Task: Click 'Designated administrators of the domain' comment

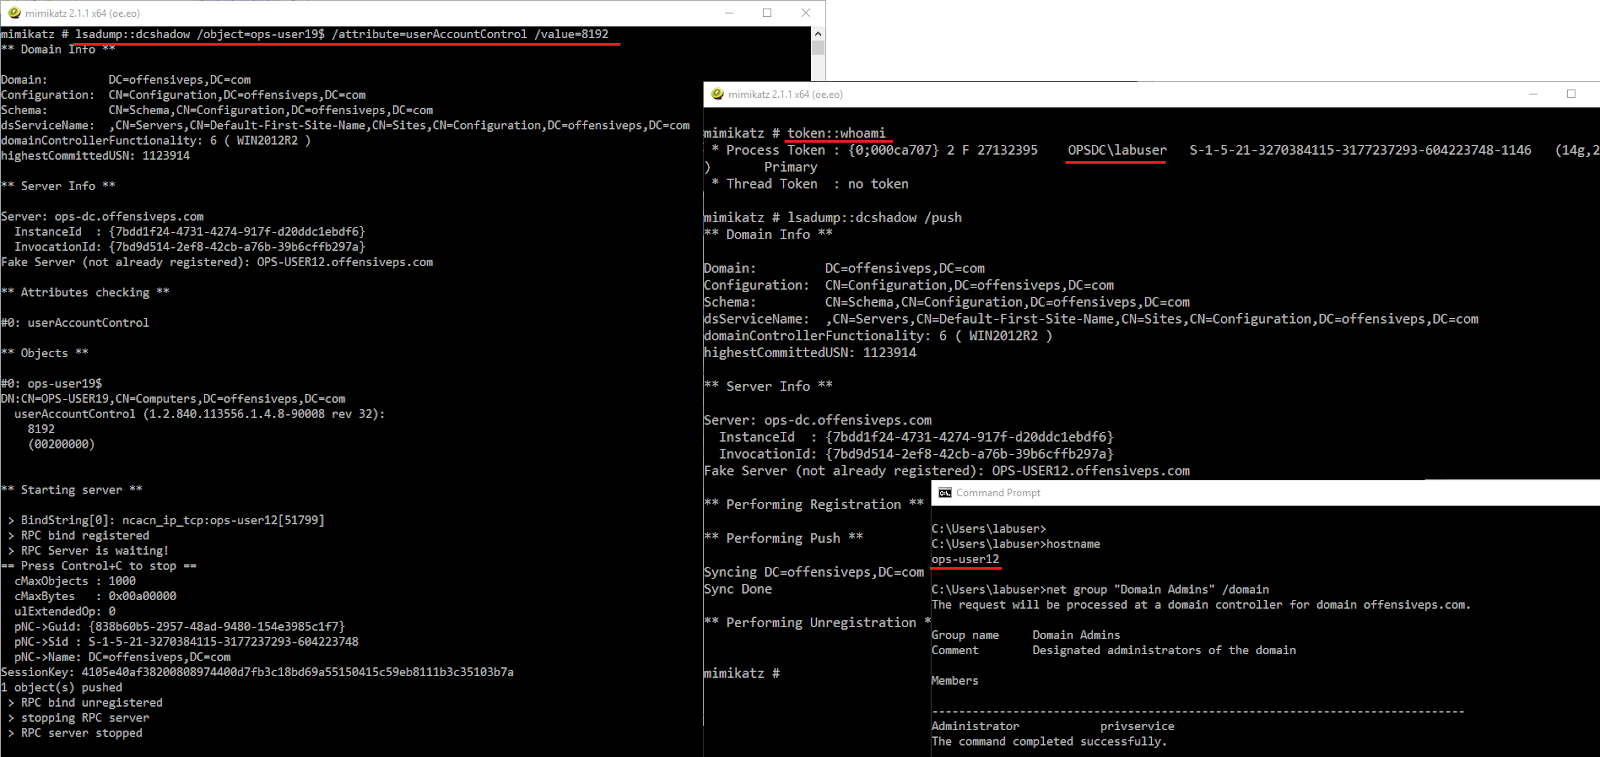Action: [1164, 650]
